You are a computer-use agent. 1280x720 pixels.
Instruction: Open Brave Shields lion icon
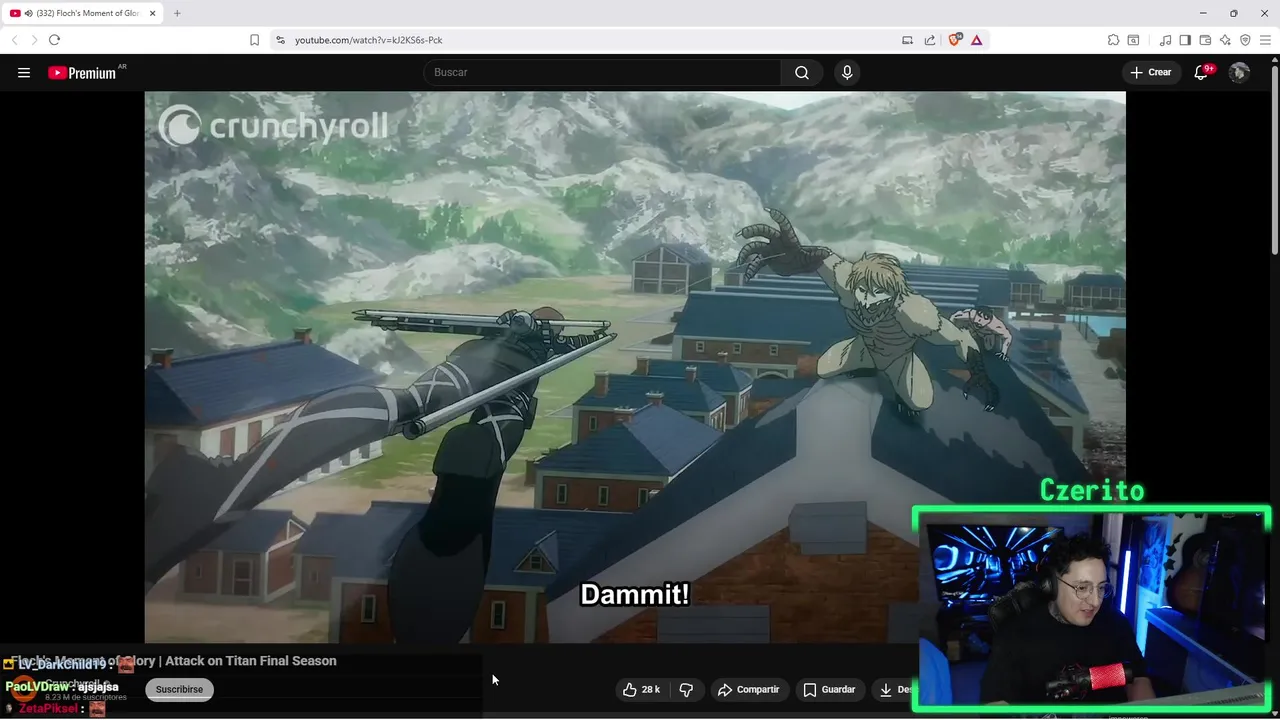coord(955,39)
